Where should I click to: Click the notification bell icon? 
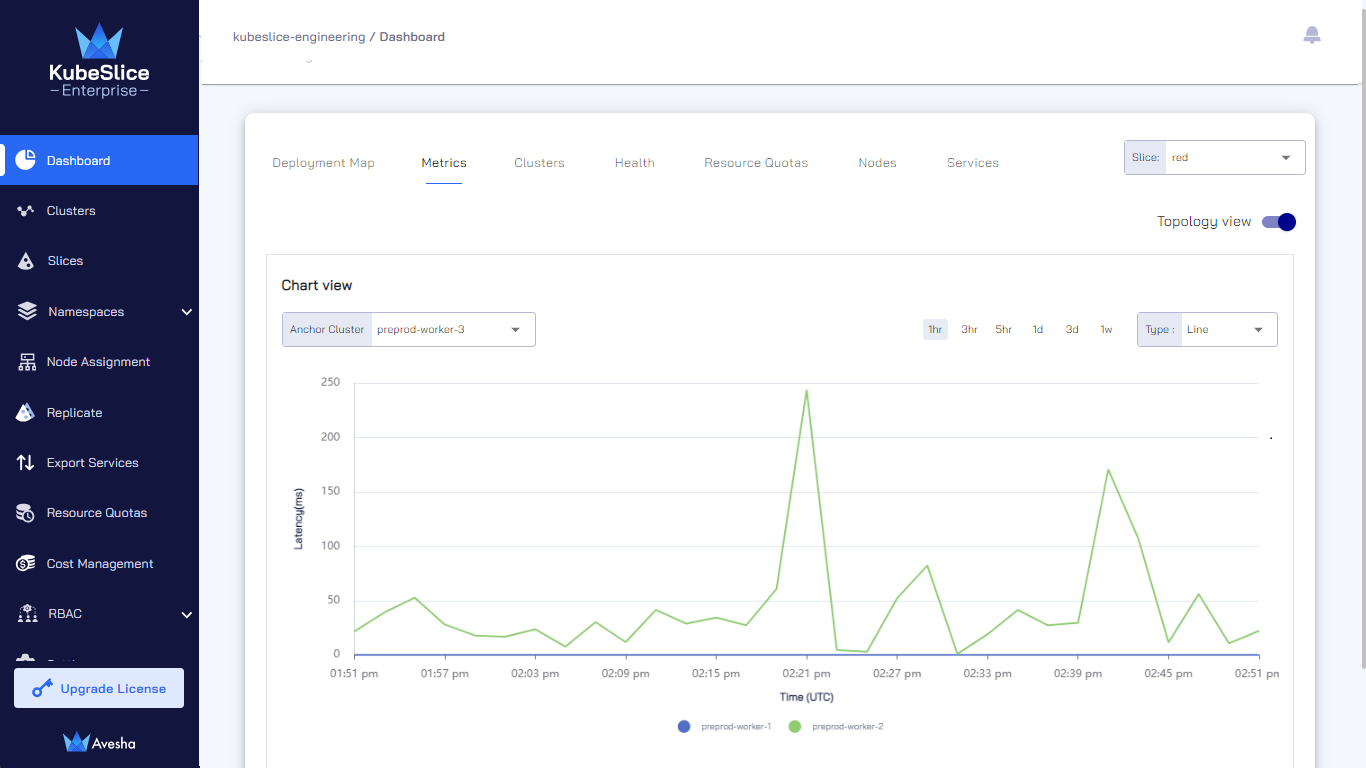coord(1312,35)
